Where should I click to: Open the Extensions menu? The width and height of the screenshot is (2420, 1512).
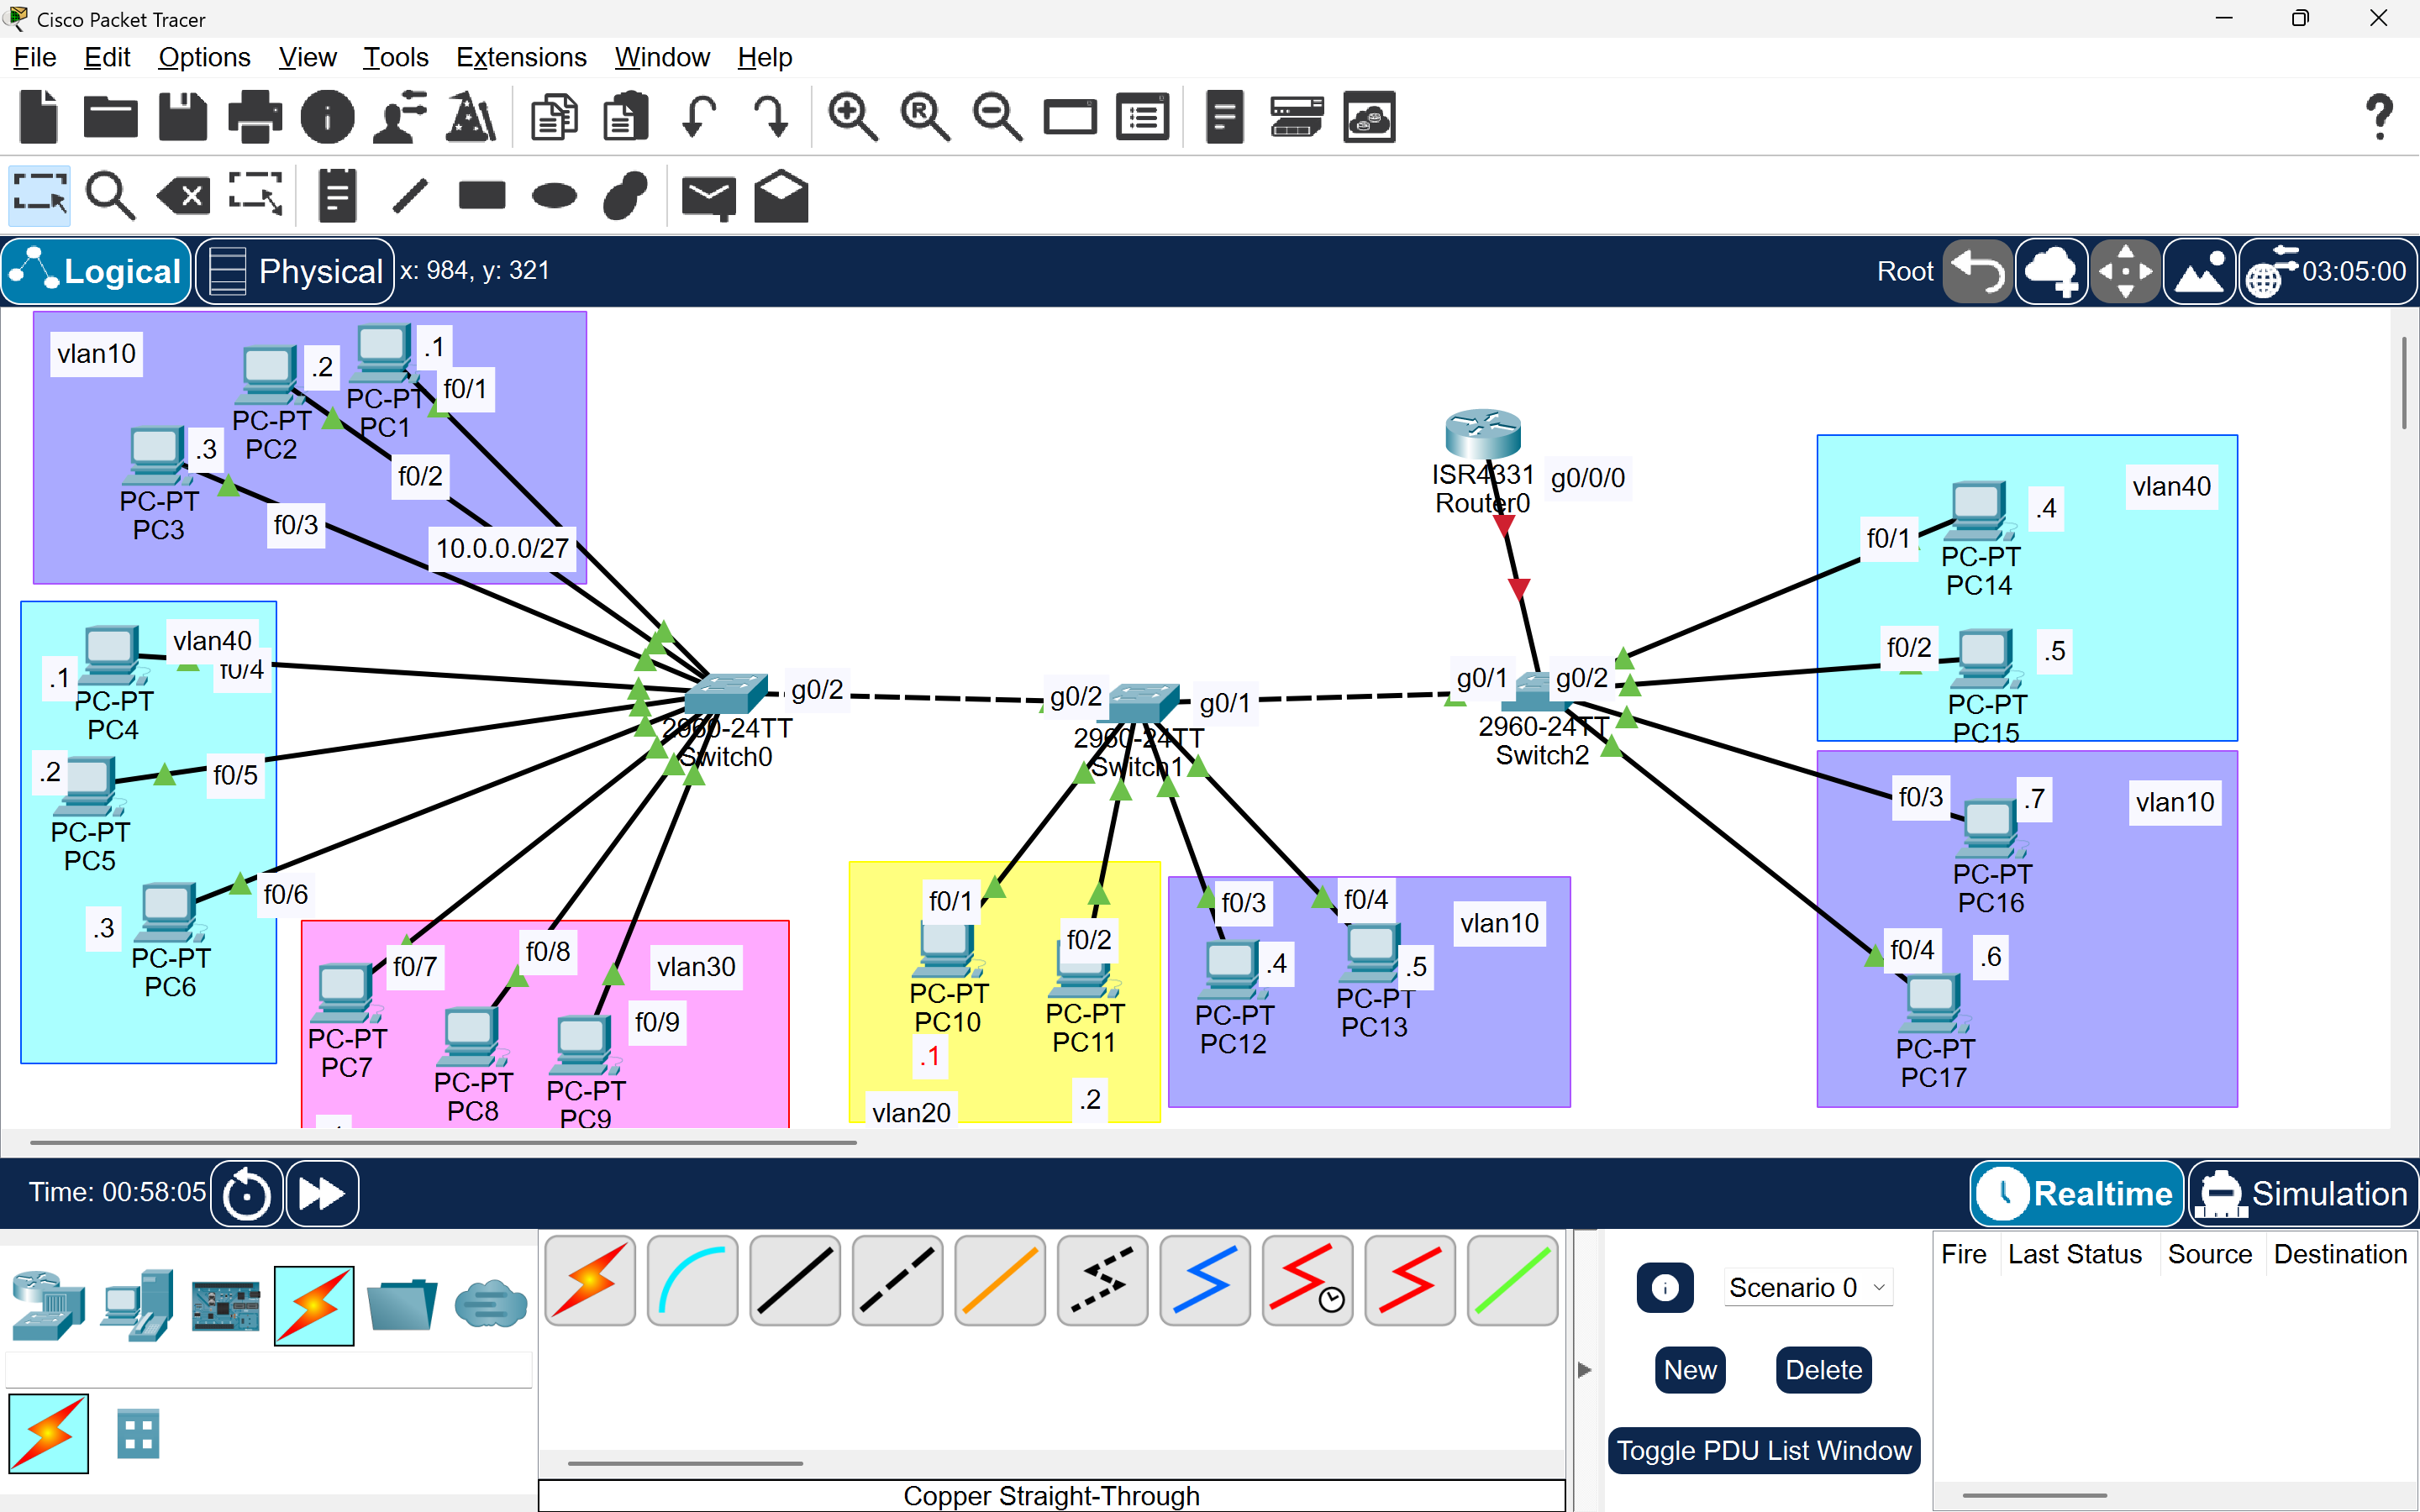point(521,57)
